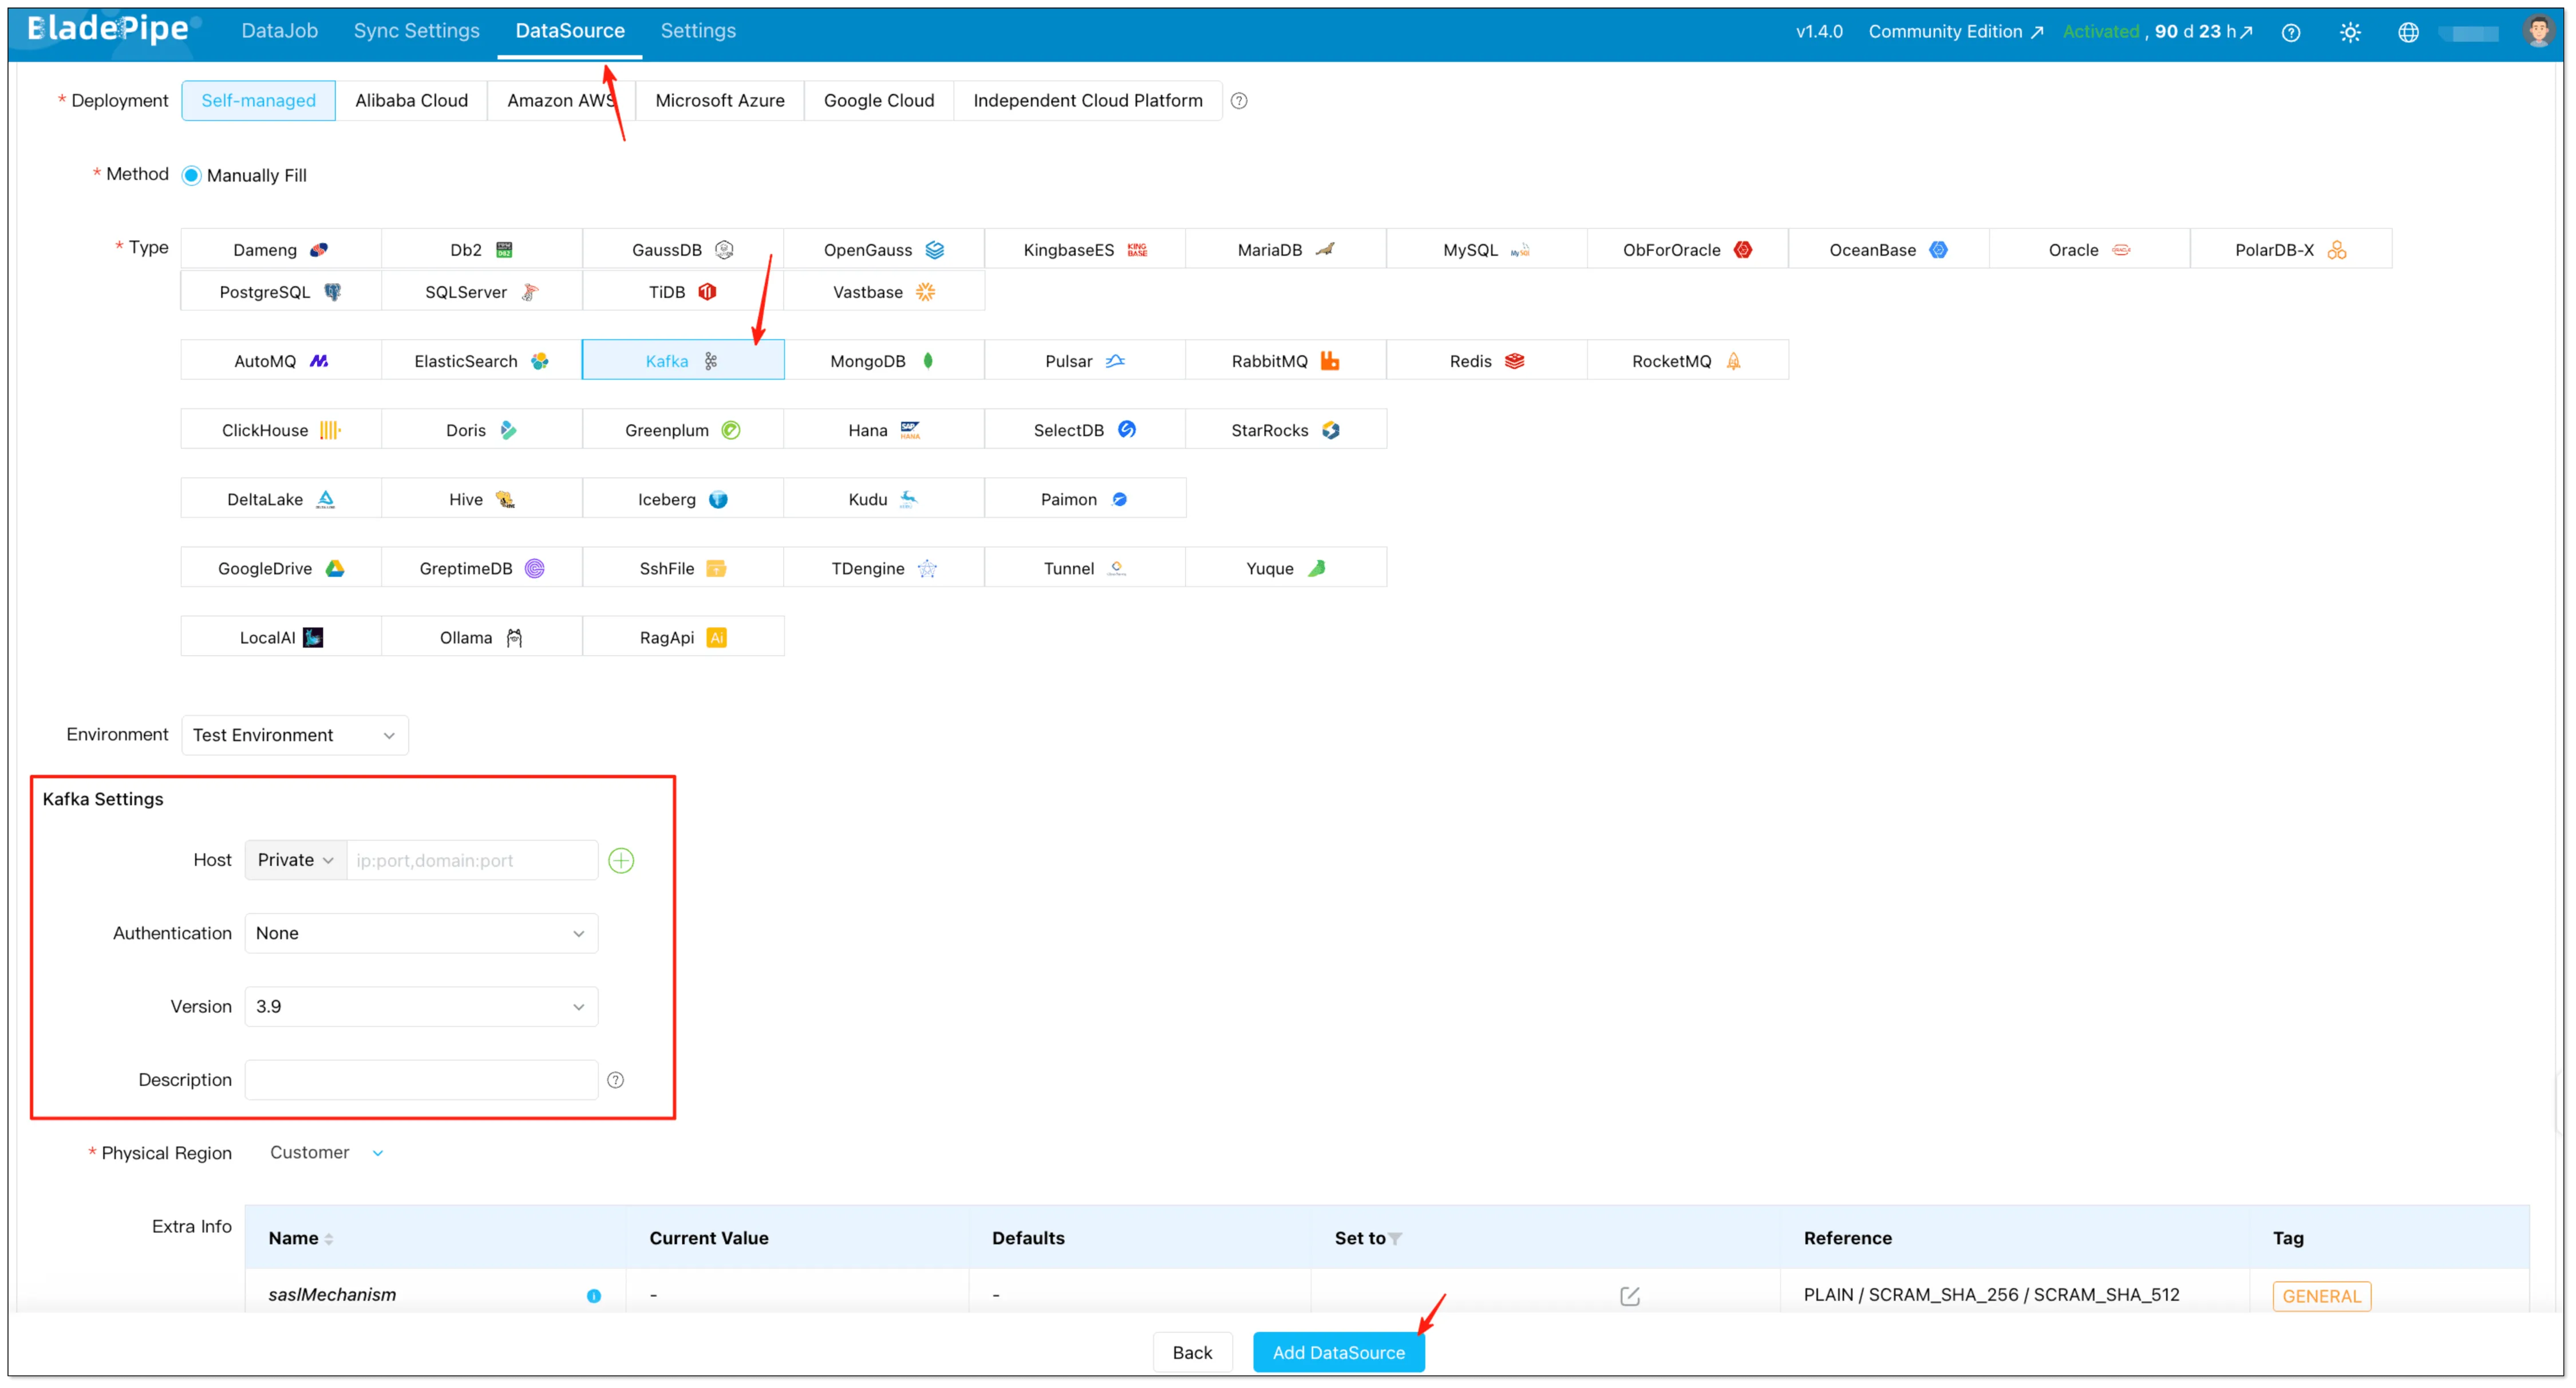Switch deployment to Alibaba Cloud
Screen dimensions: 2576x1388
coord(411,100)
